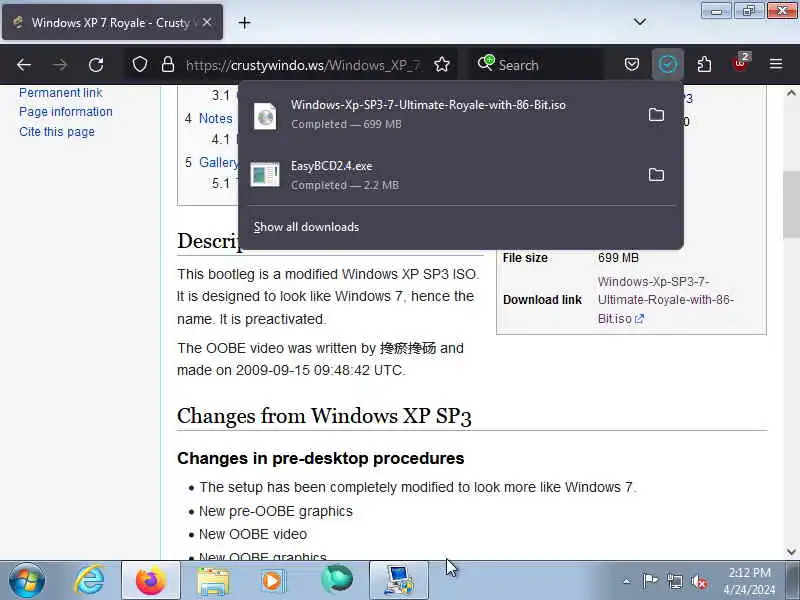
Task: Click the '699 MB' file size value
Action: click(618, 258)
